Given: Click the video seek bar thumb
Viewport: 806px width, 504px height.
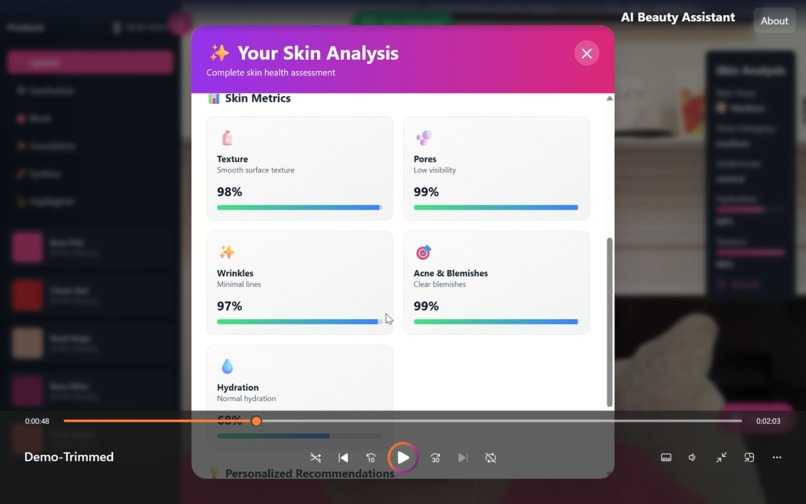Looking at the screenshot, I should coord(256,421).
